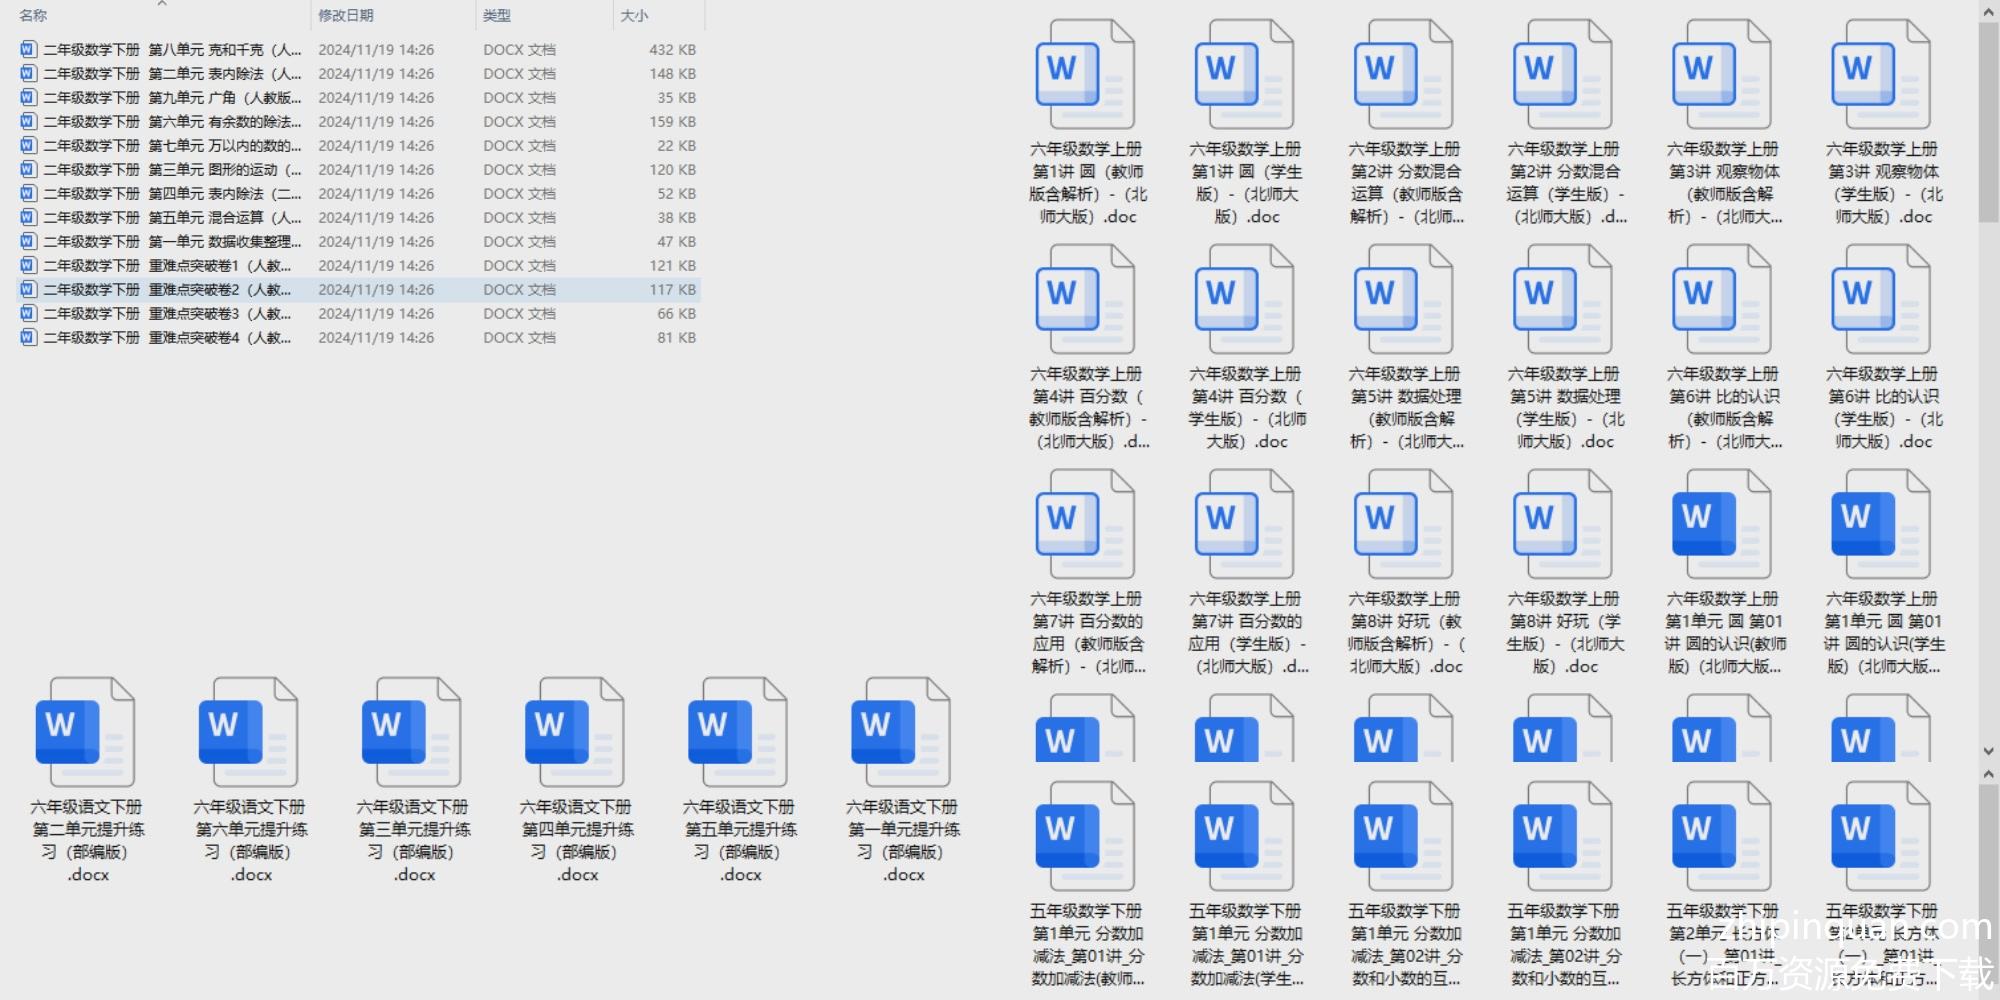The height and width of the screenshot is (1000, 2000).
Task: Select 二年级数学下册 第八单元 克和千克 list row
Action: coord(170,50)
